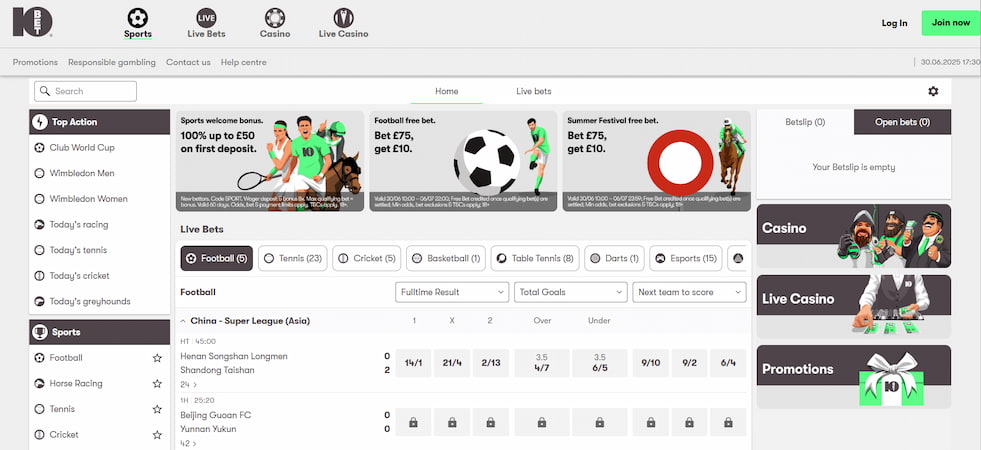Expand 42 more markets for Beijing match

tap(188, 444)
